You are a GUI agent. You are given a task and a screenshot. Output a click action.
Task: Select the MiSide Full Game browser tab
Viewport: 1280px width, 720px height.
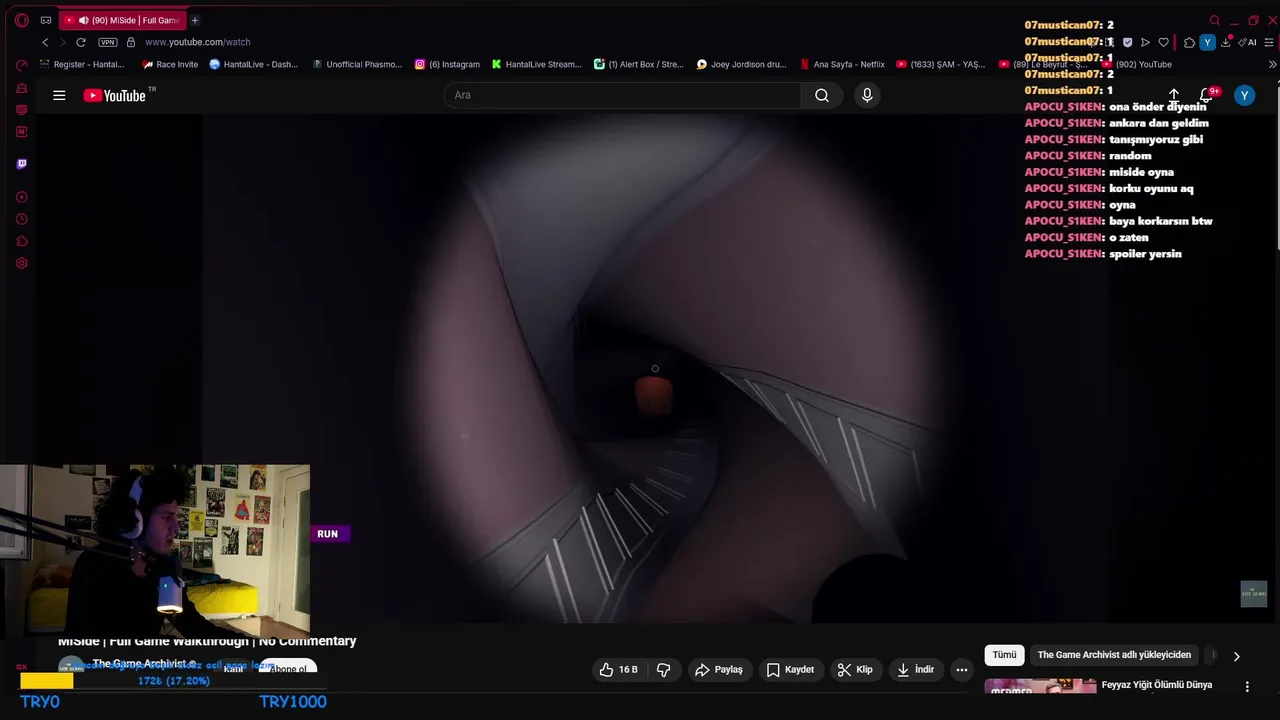121,20
